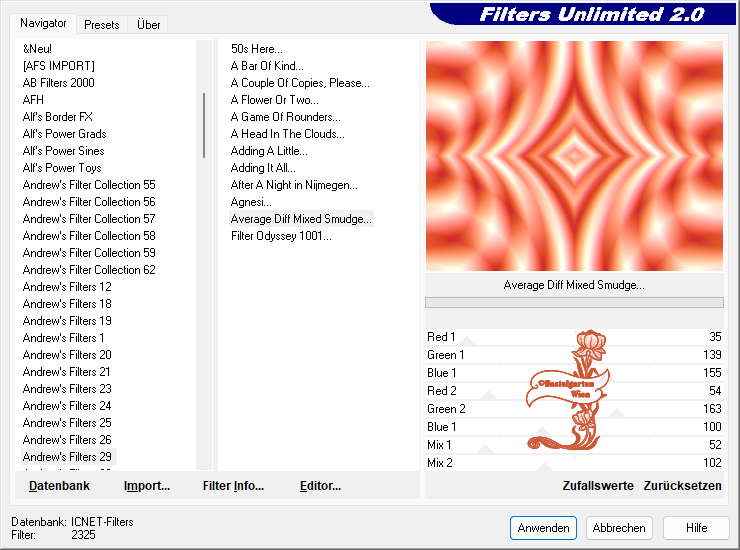Select Andrew's Filter Collection 62
This screenshot has width=740, height=550.
pyautogui.click(x=89, y=270)
